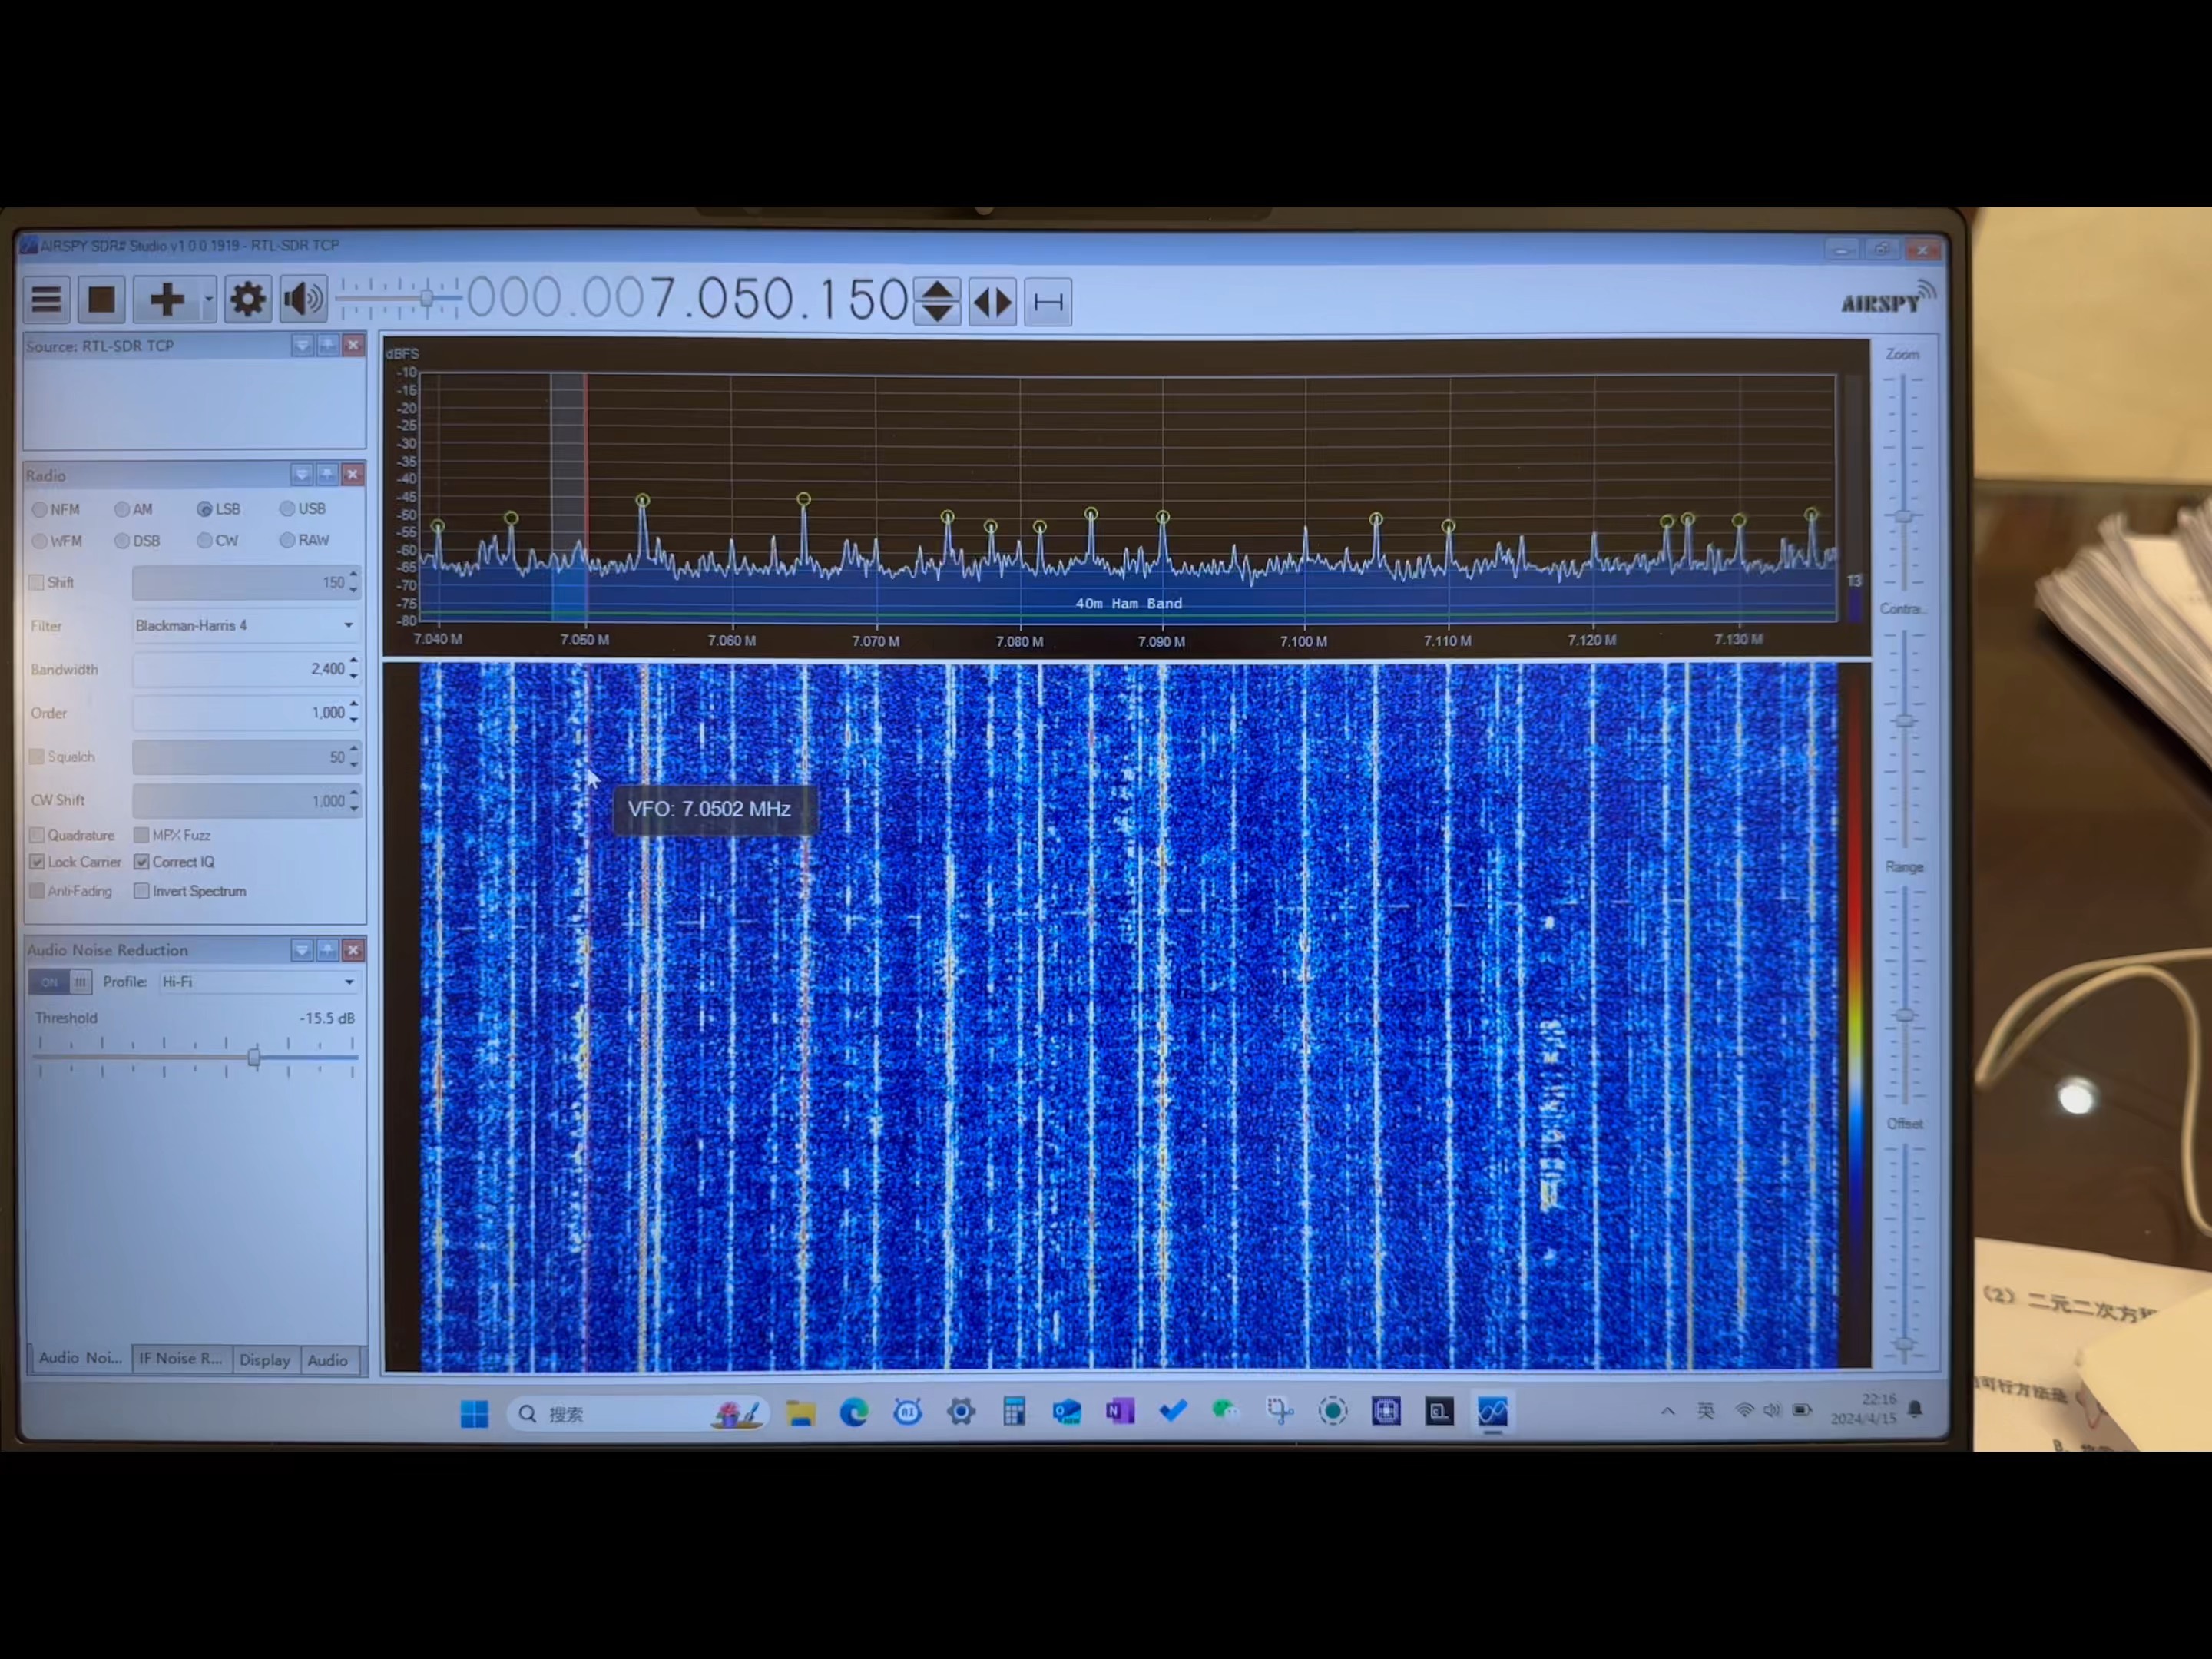Open Radio panel dropdown arrow
2212x1659 pixels.
coord(302,474)
